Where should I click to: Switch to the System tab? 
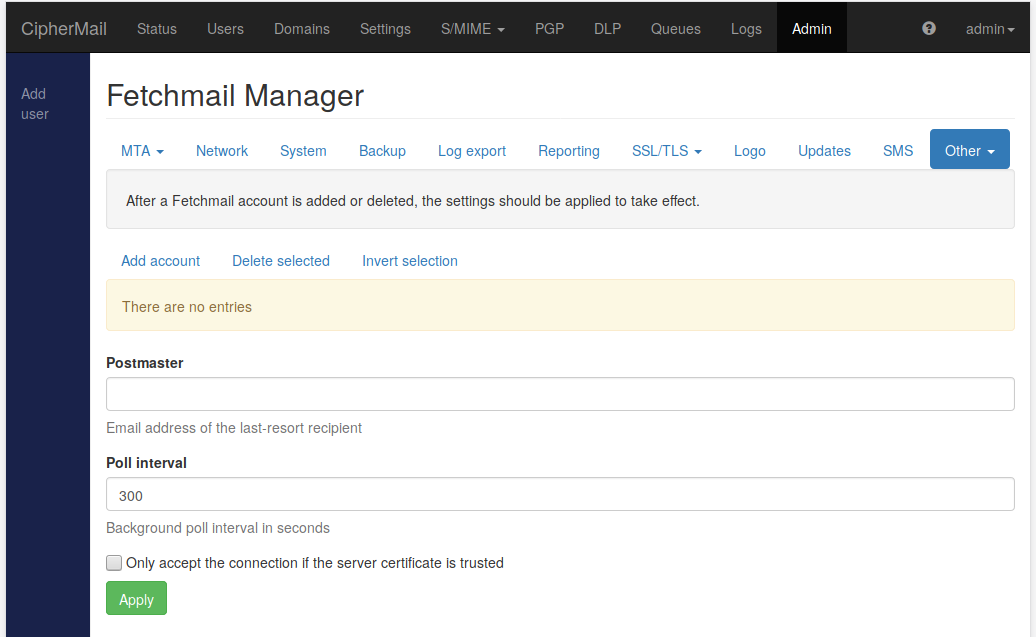303,151
